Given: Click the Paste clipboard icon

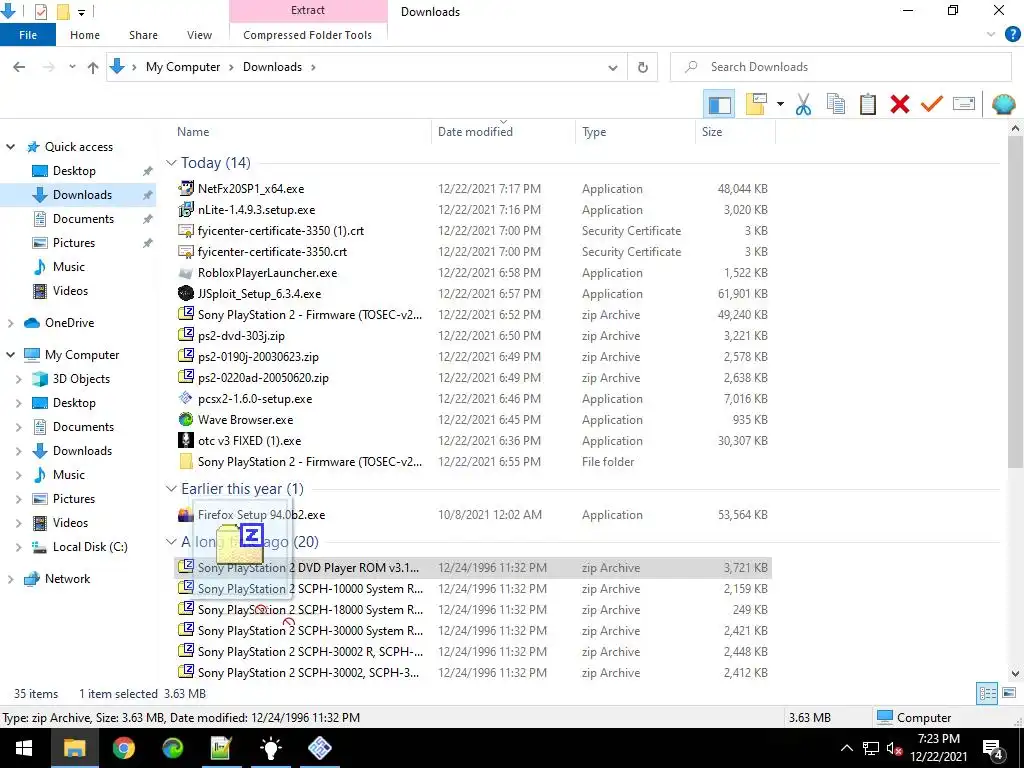Looking at the screenshot, I should [867, 104].
